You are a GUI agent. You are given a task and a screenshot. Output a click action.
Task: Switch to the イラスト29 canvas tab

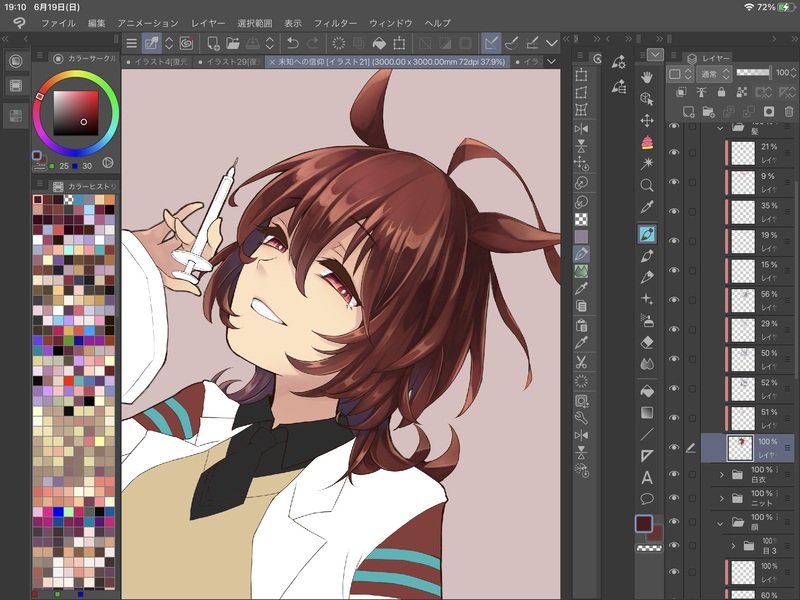230,62
